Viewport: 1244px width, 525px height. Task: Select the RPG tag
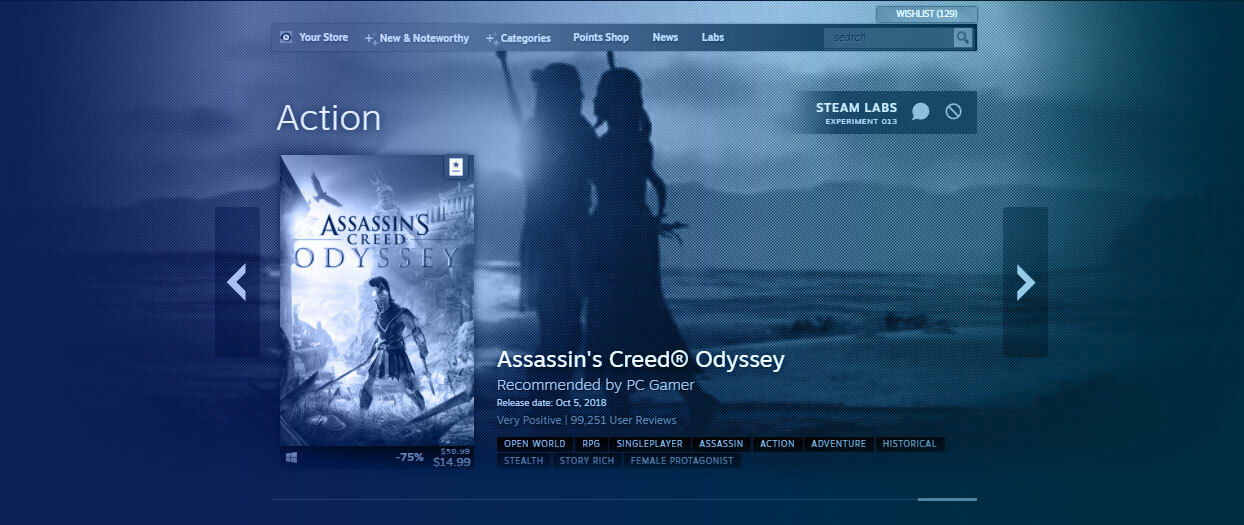(x=591, y=444)
